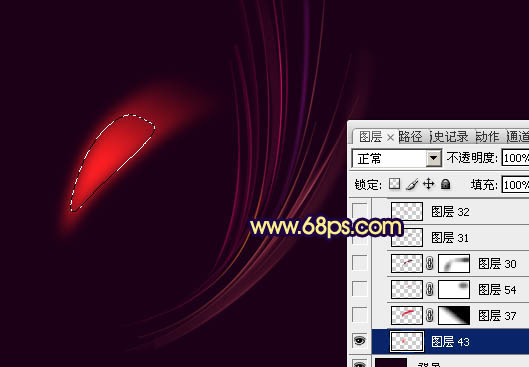Select layer mask of 图层 30

click(454, 263)
